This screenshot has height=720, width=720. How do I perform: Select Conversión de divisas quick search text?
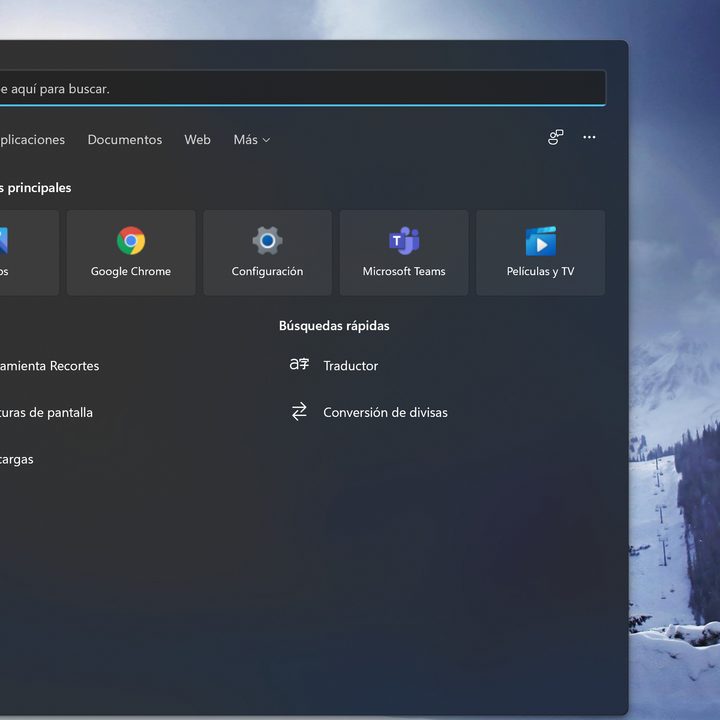[385, 412]
